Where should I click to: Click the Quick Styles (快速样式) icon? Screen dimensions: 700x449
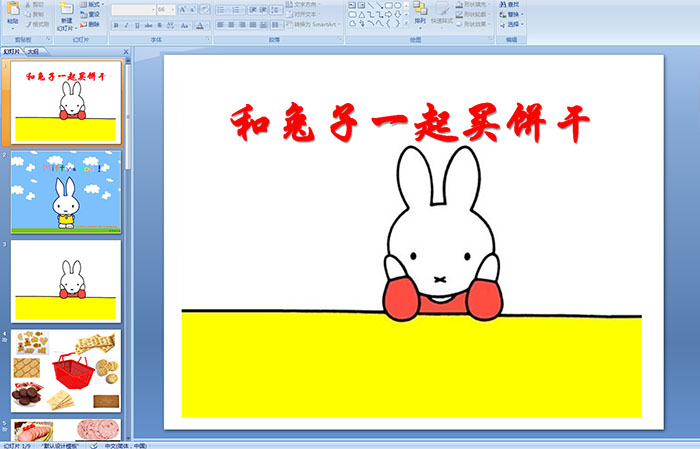tap(442, 9)
